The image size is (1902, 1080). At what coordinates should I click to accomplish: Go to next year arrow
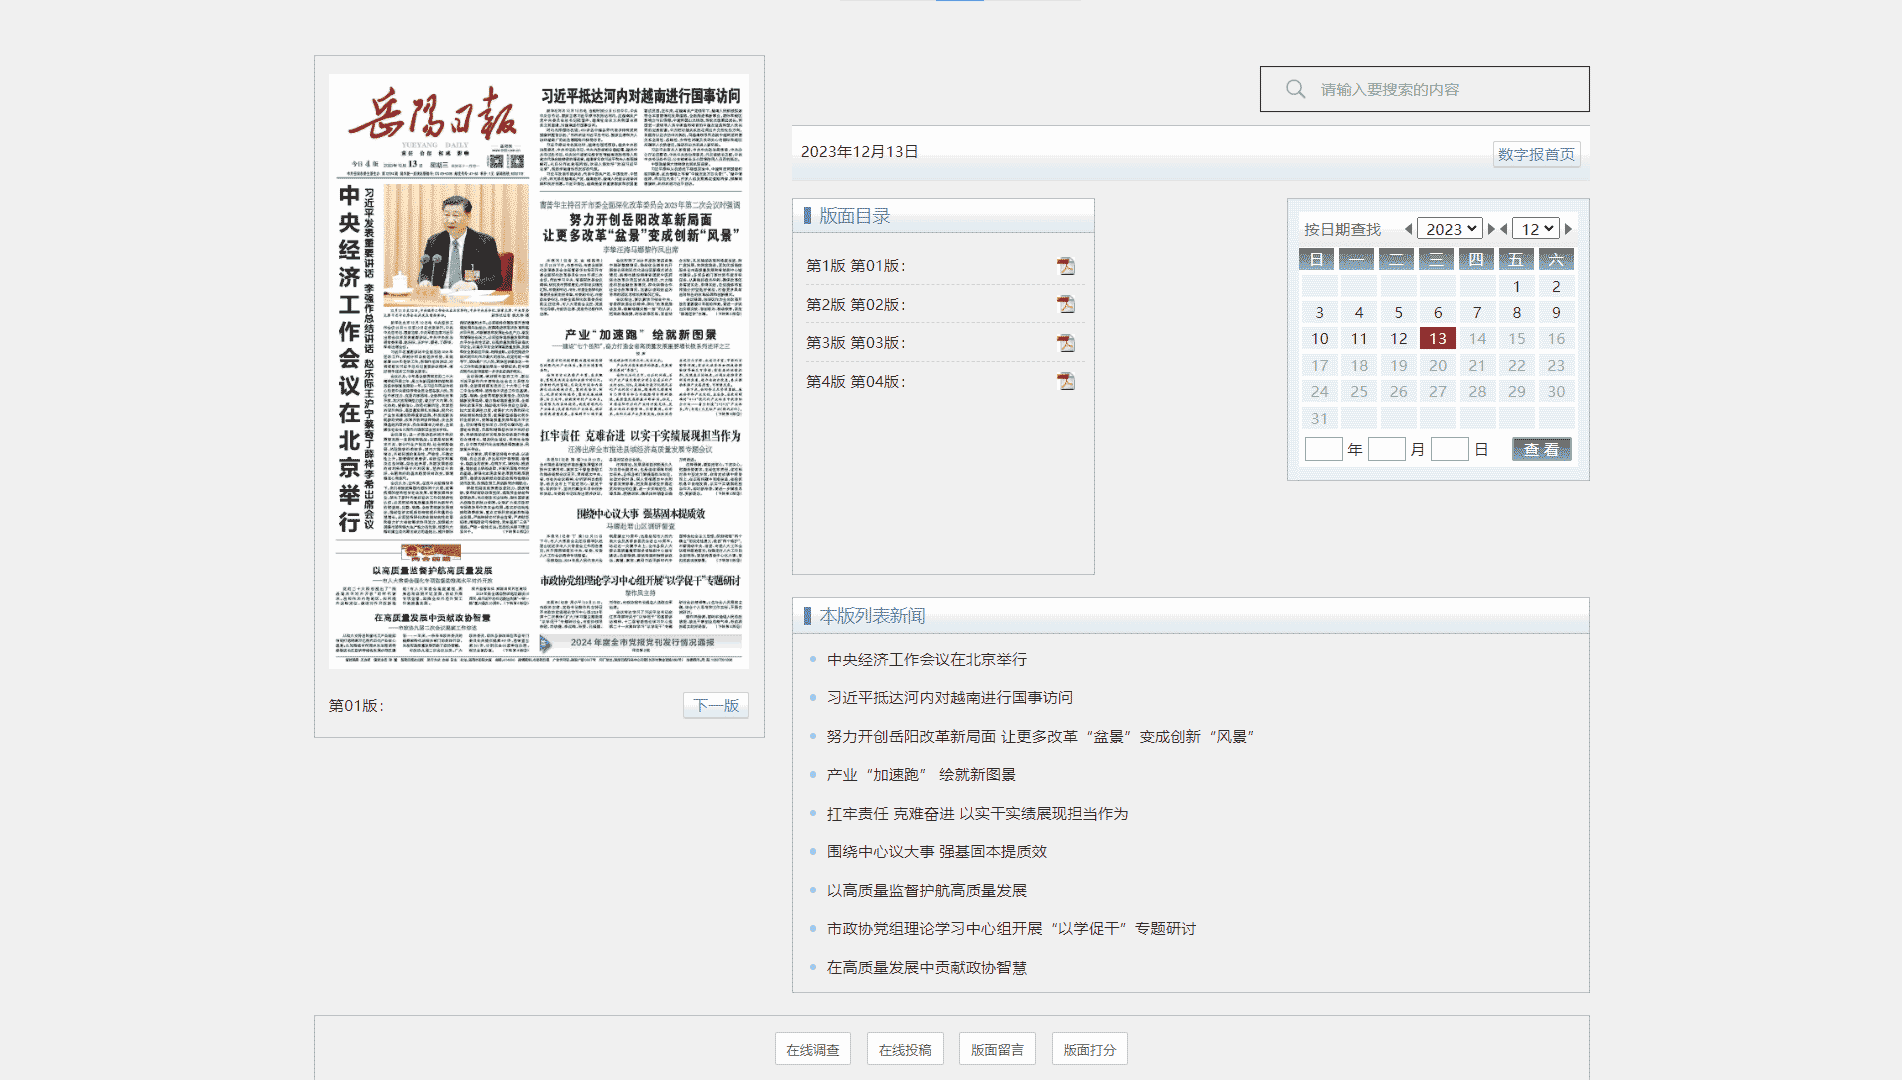click(1491, 229)
